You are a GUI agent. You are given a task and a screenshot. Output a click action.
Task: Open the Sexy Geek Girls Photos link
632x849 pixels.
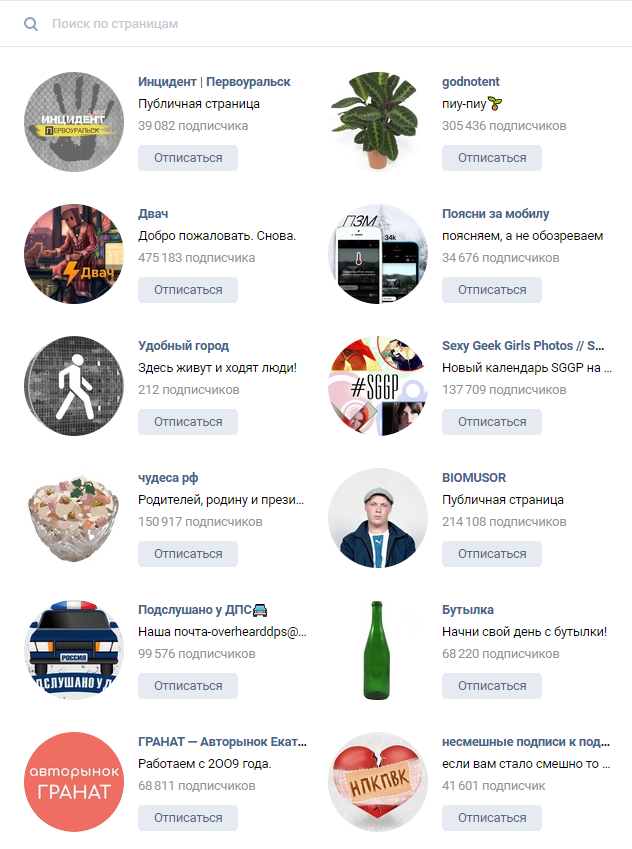click(523, 346)
